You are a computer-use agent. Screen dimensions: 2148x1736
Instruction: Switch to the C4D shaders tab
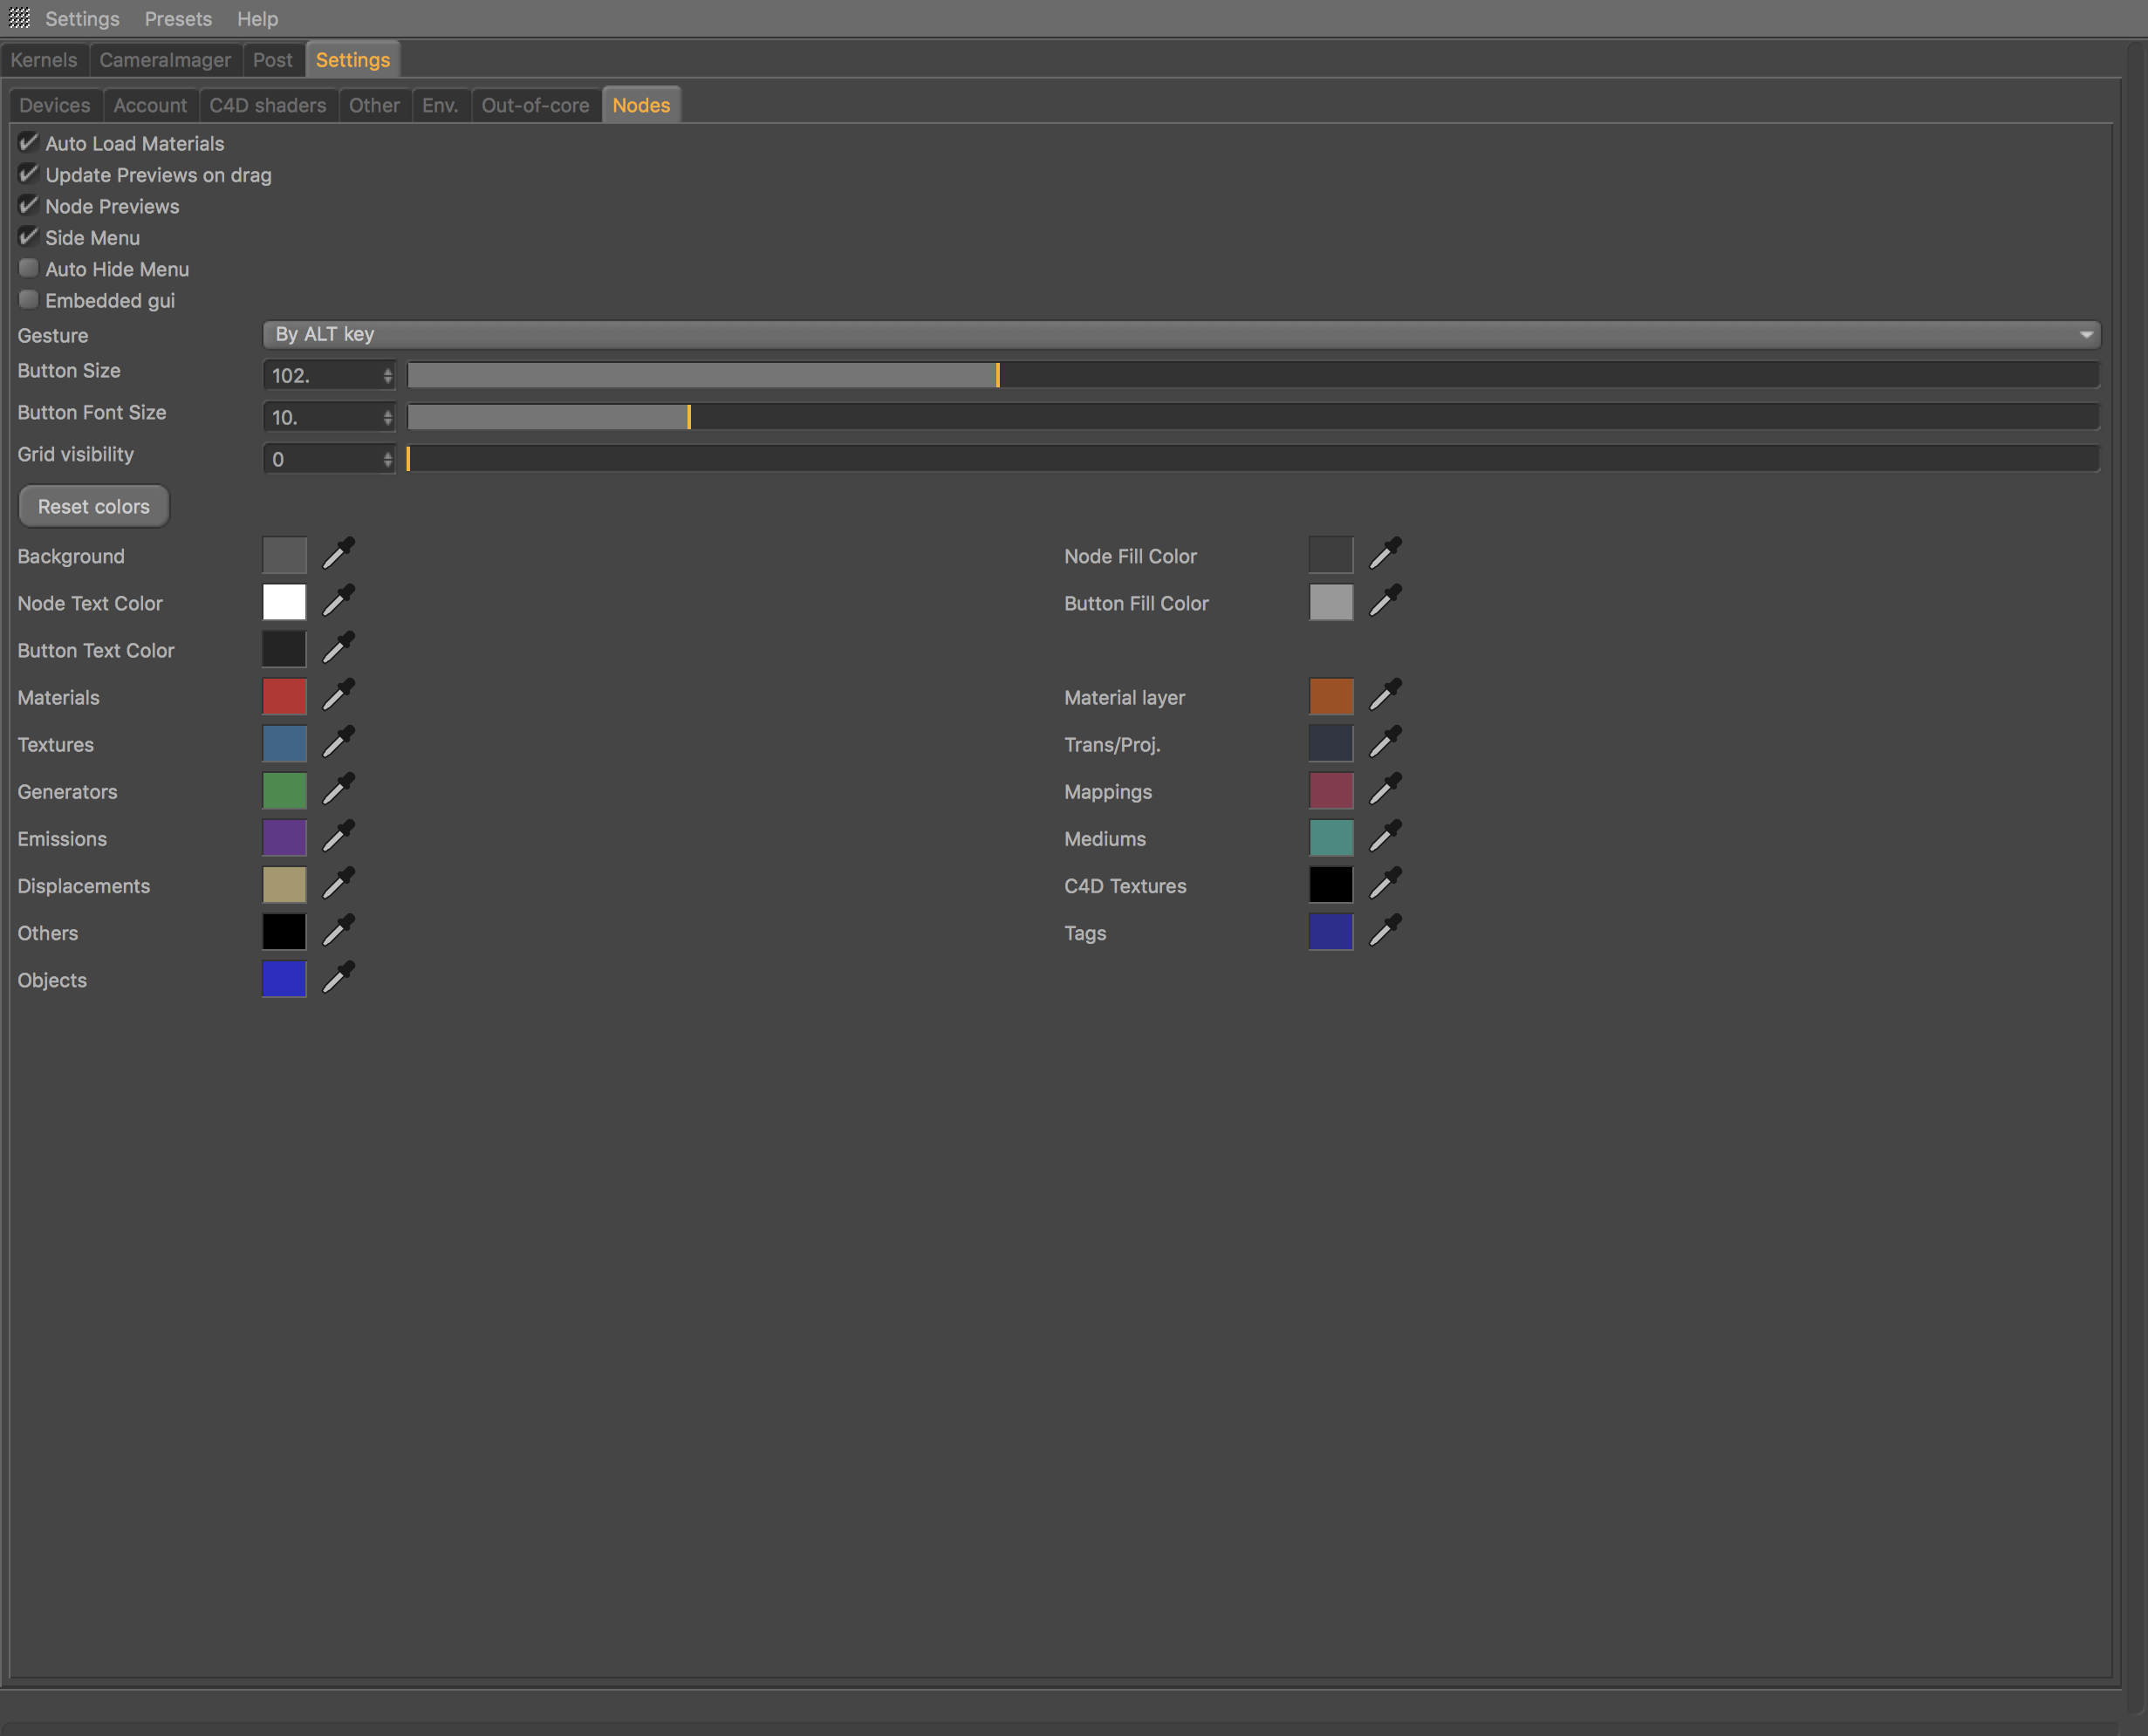[x=267, y=105]
